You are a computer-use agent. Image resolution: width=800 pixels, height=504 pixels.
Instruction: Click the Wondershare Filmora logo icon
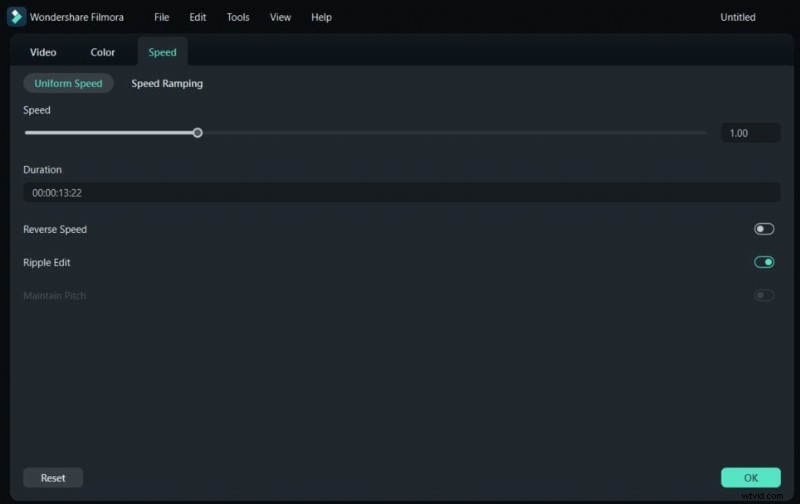(16, 17)
